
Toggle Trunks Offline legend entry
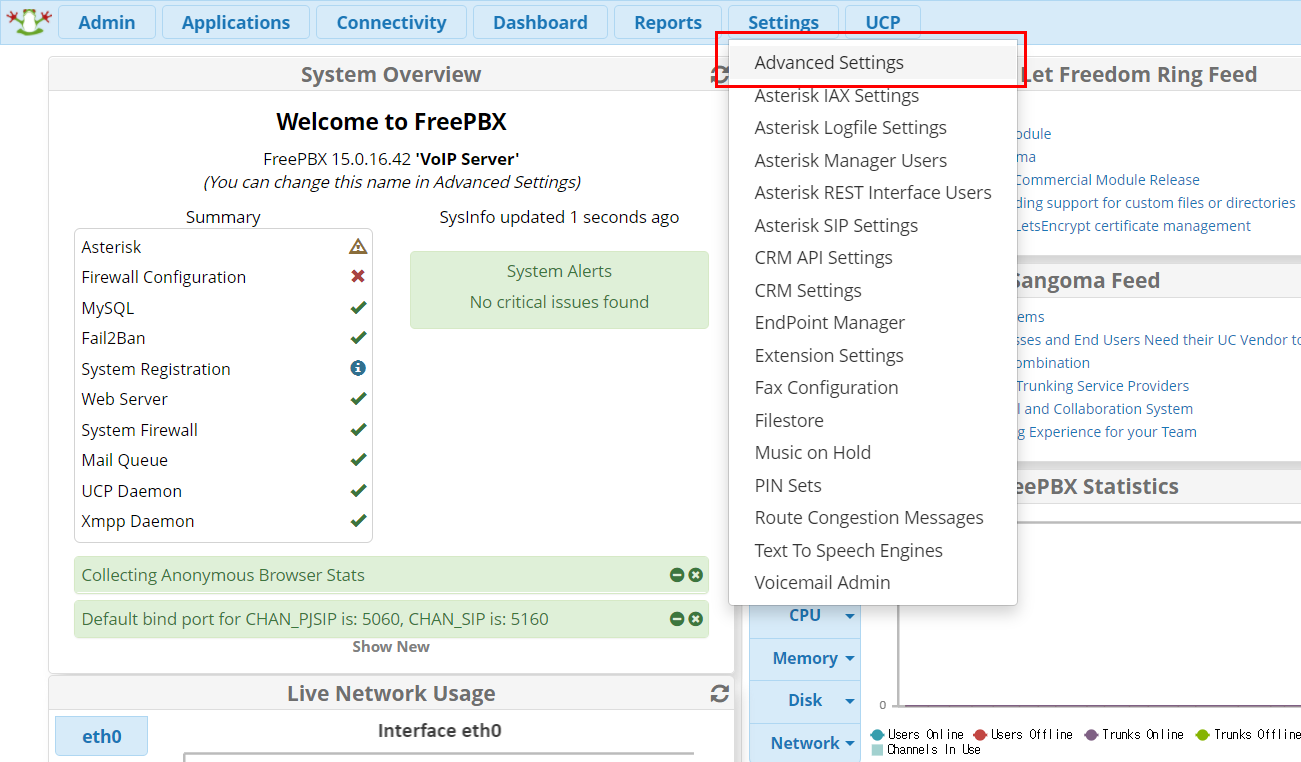(x=1247, y=735)
